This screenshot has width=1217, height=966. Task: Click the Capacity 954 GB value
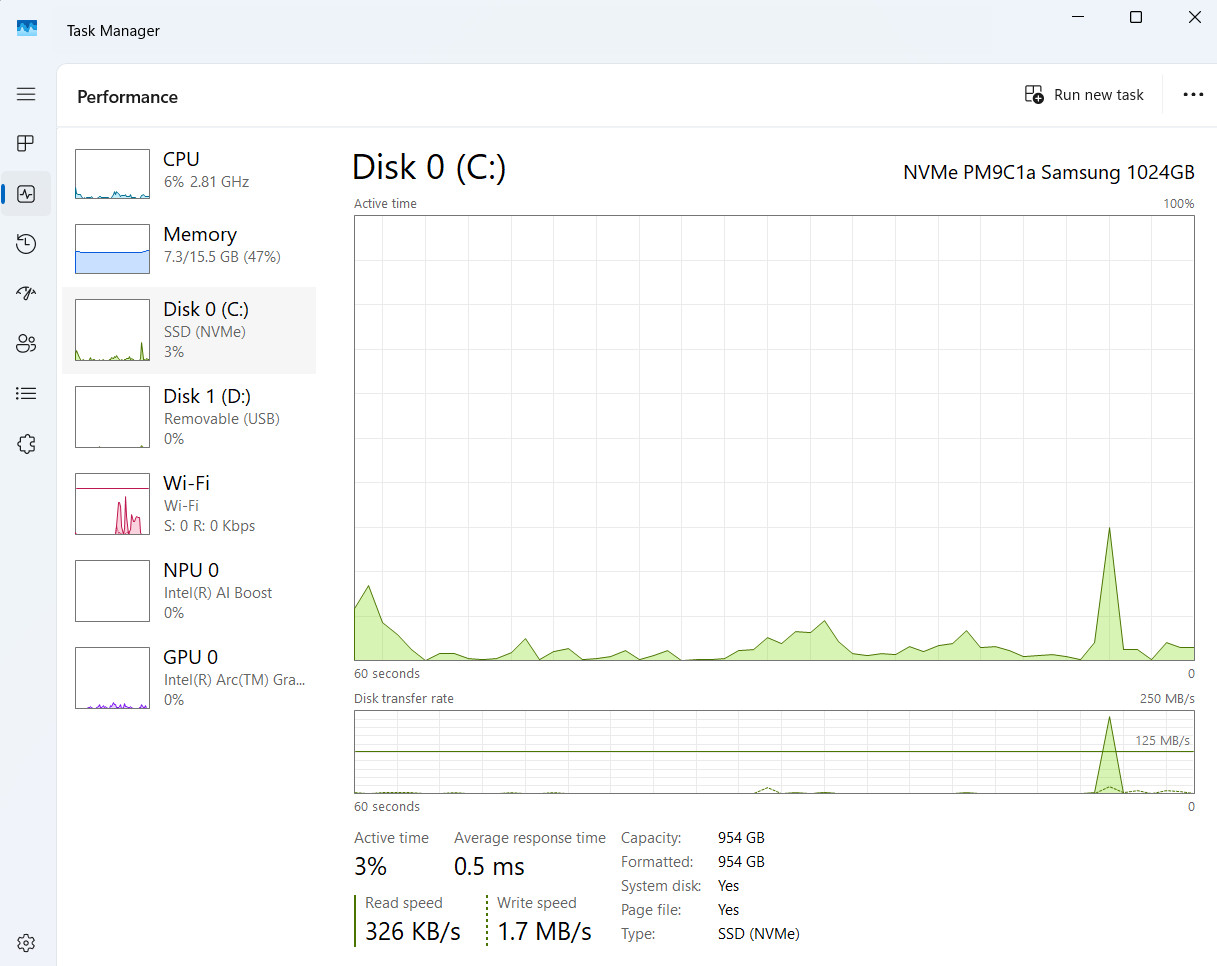pos(741,838)
